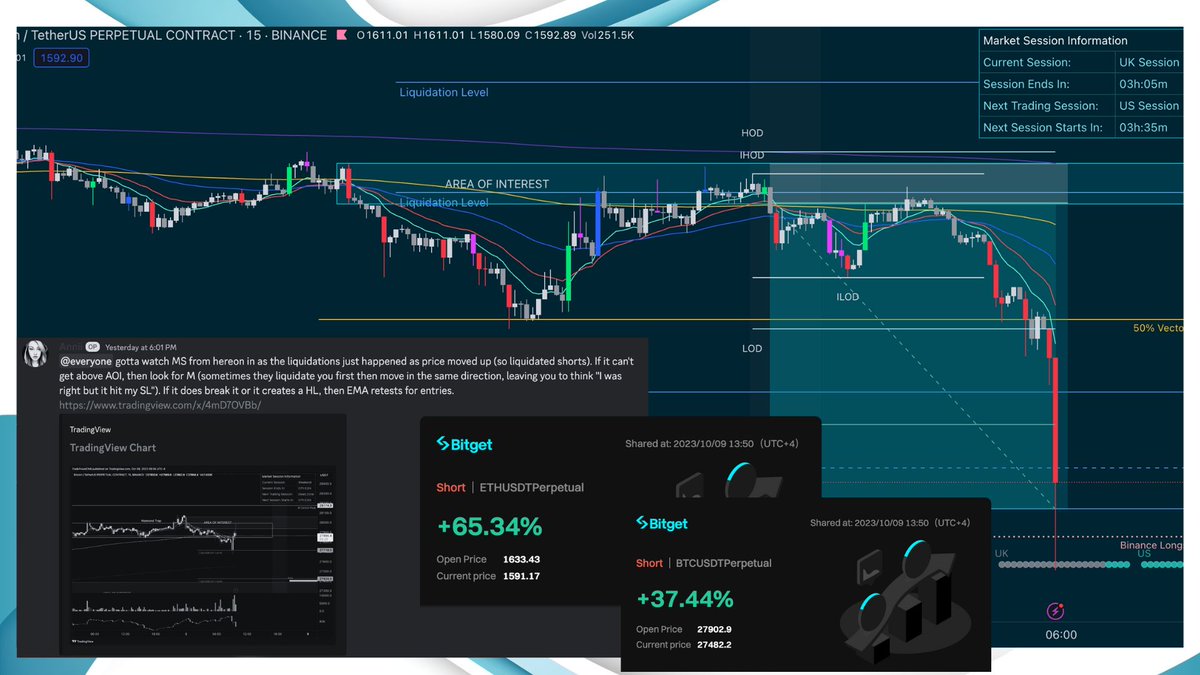The image size is (1200, 675).
Task: Click the UK Session value cell
Action: [x=1149, y=62]
